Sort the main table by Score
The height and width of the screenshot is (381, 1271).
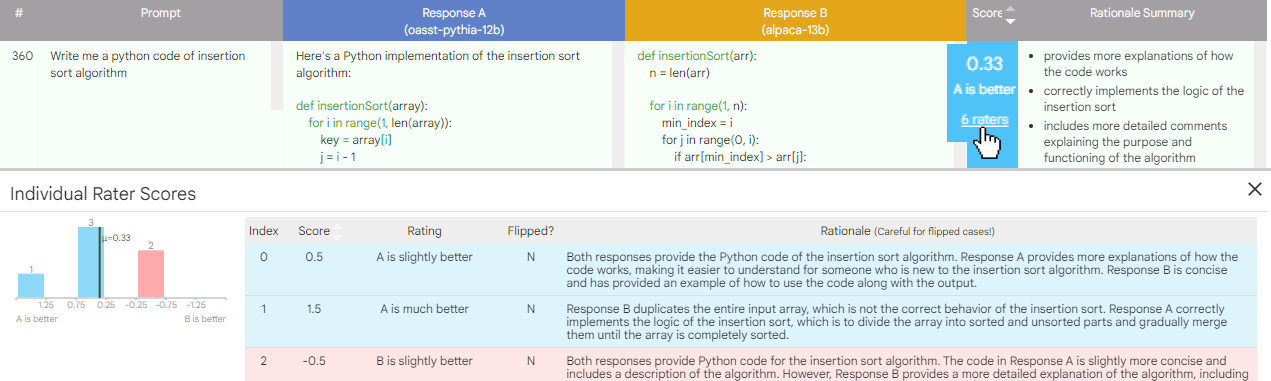[x=1010, y=14]
